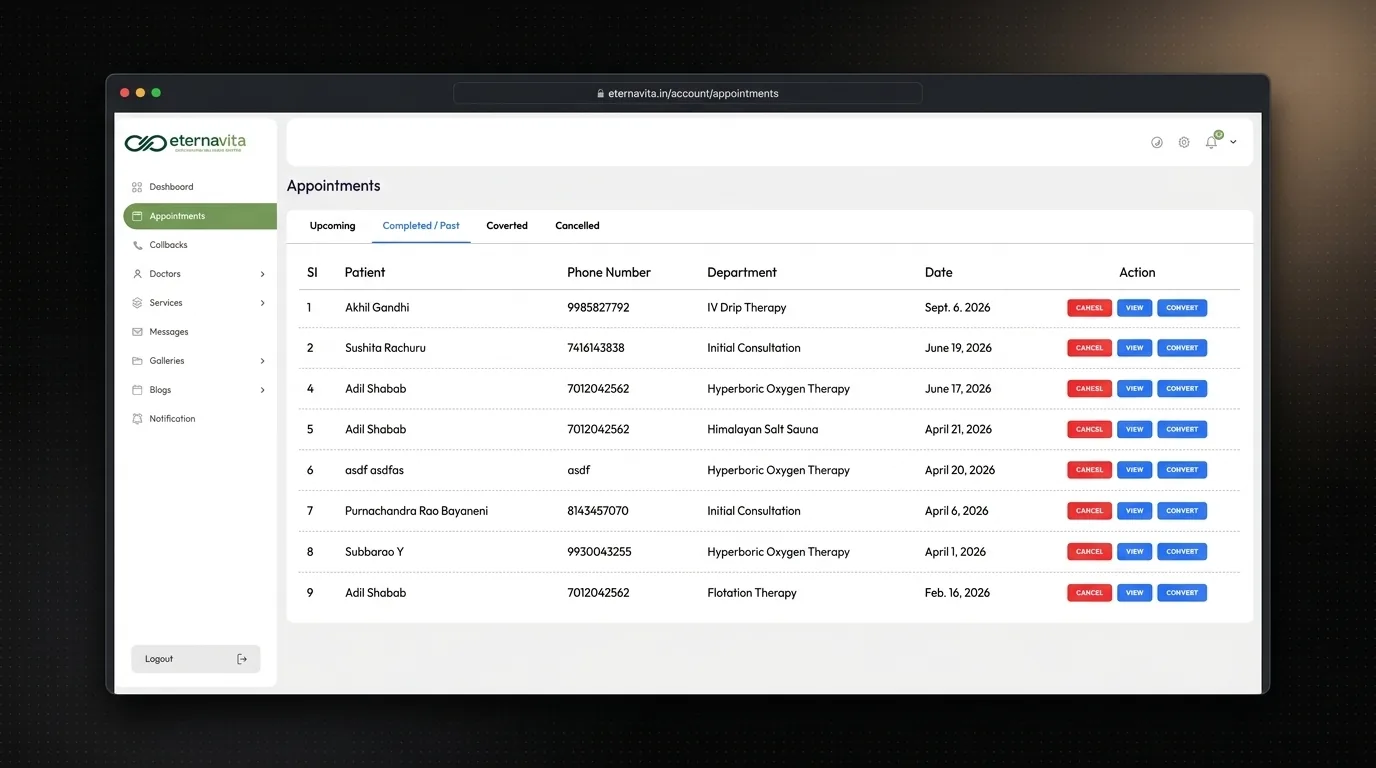
Task: Convert Purnachandra Rao Bayaneni's appointment
Action: [1182, 511]
